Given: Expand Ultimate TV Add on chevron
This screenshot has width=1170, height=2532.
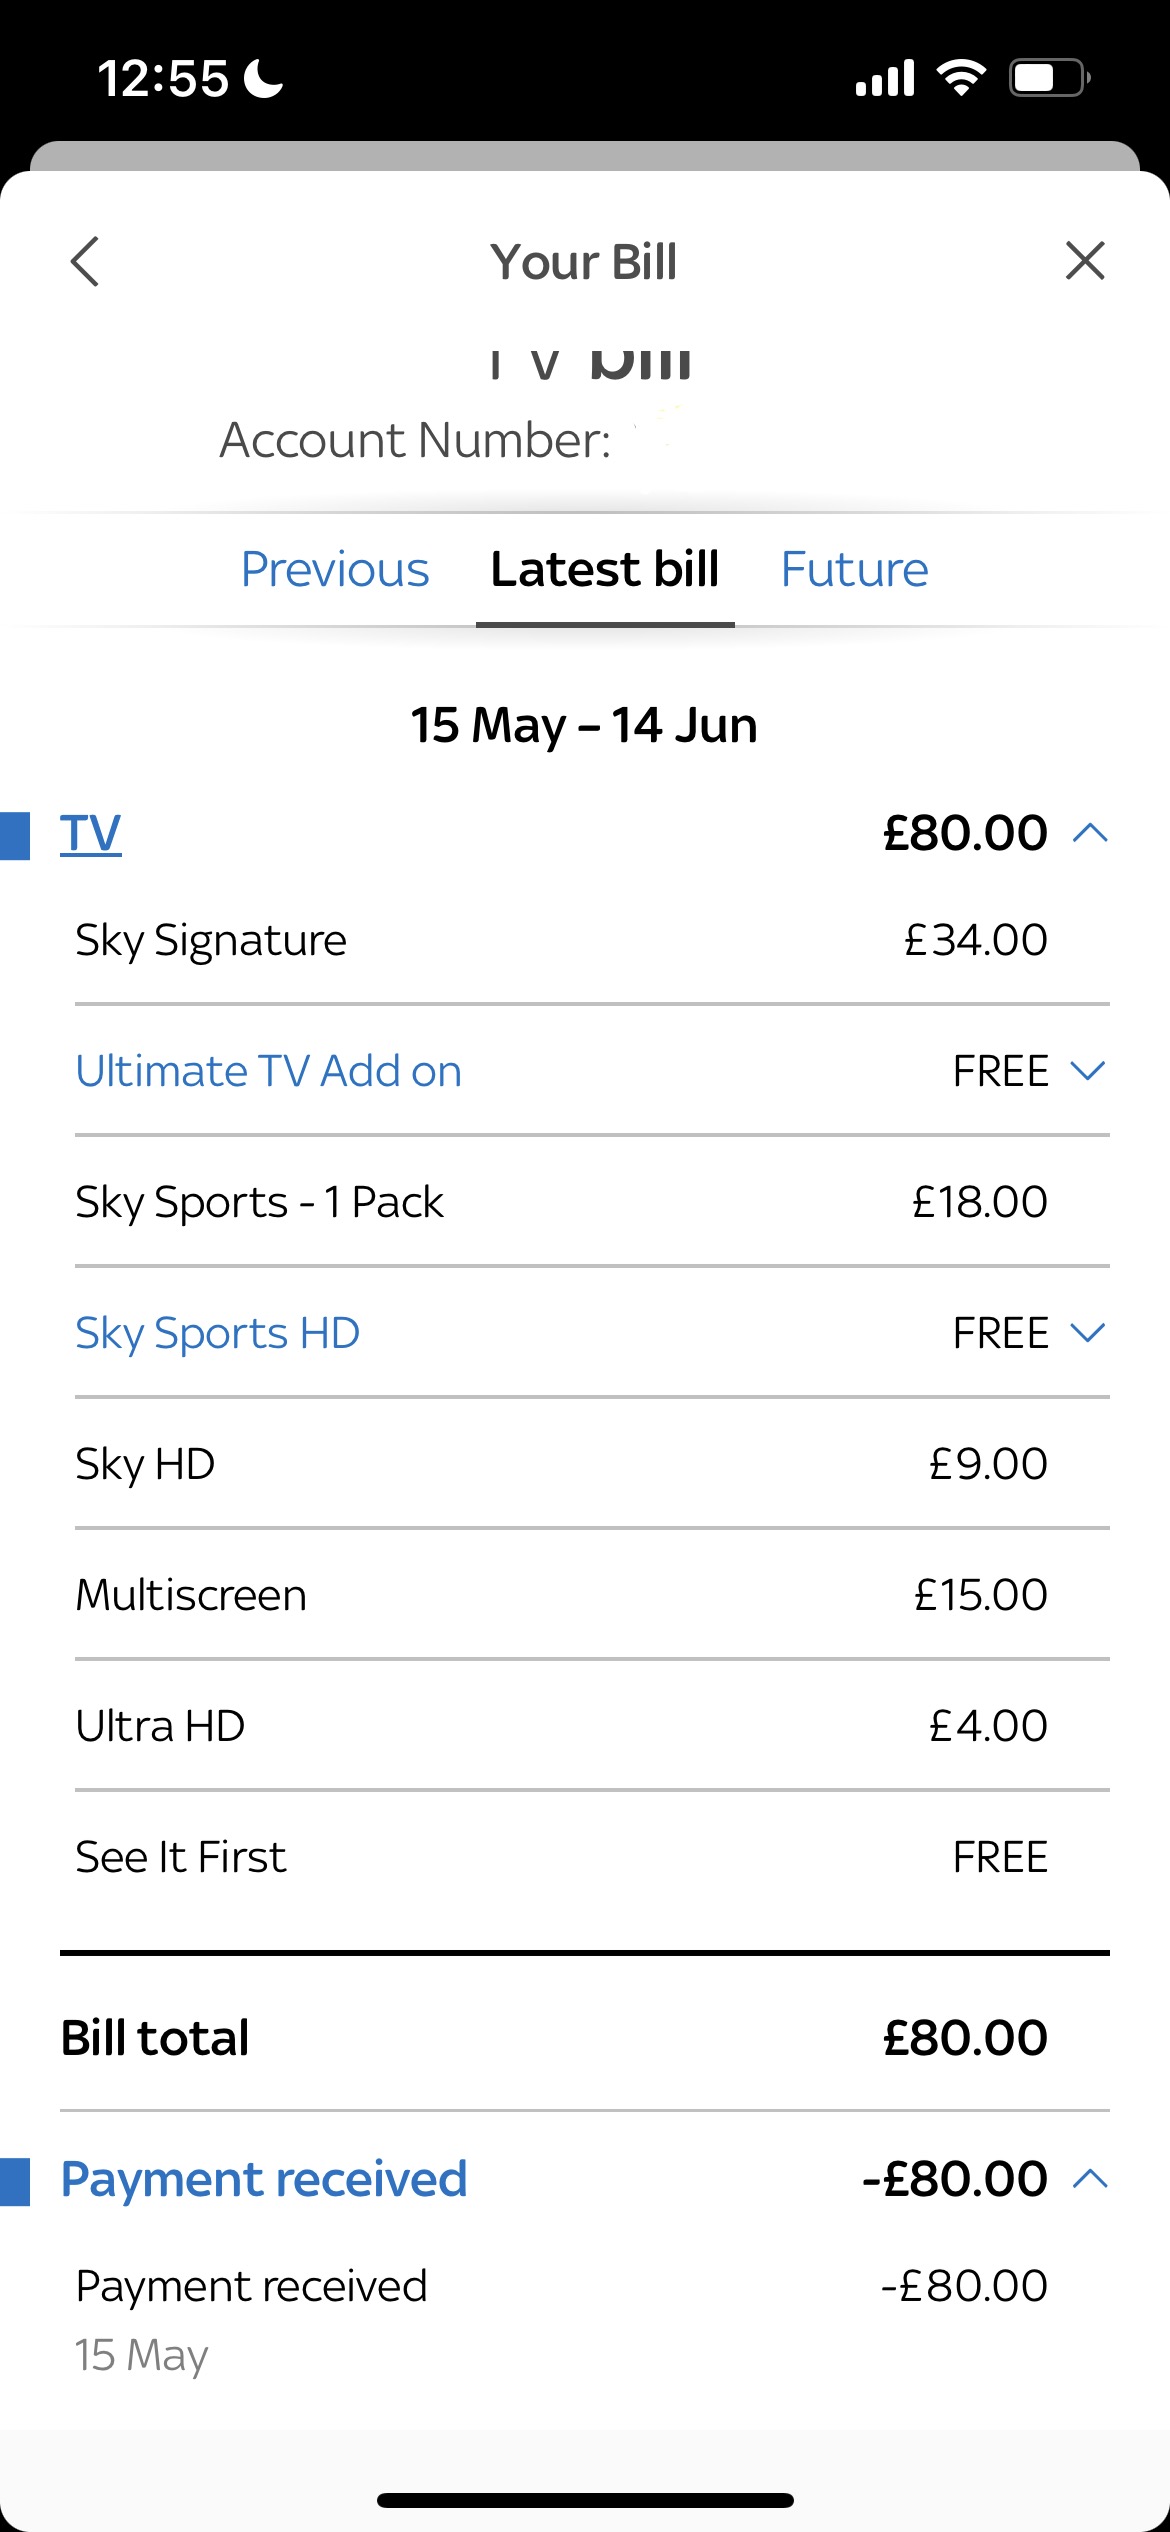Looking at the screenshot, I should tap(1088, 1071).
